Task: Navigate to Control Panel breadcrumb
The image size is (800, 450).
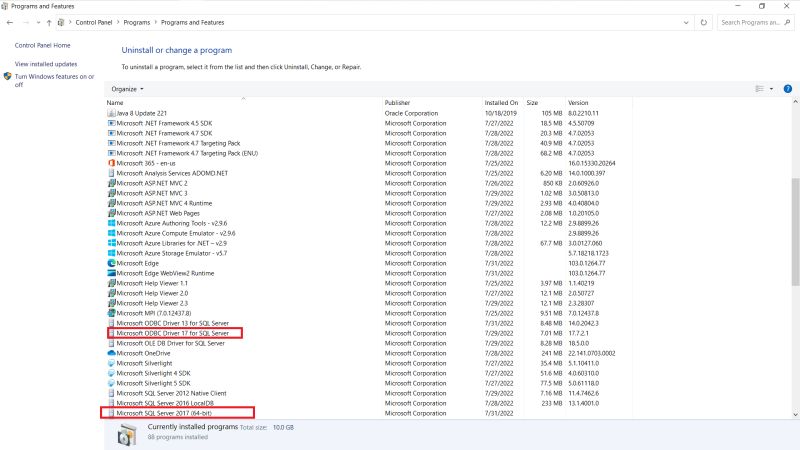Action: tap(94, 22)
